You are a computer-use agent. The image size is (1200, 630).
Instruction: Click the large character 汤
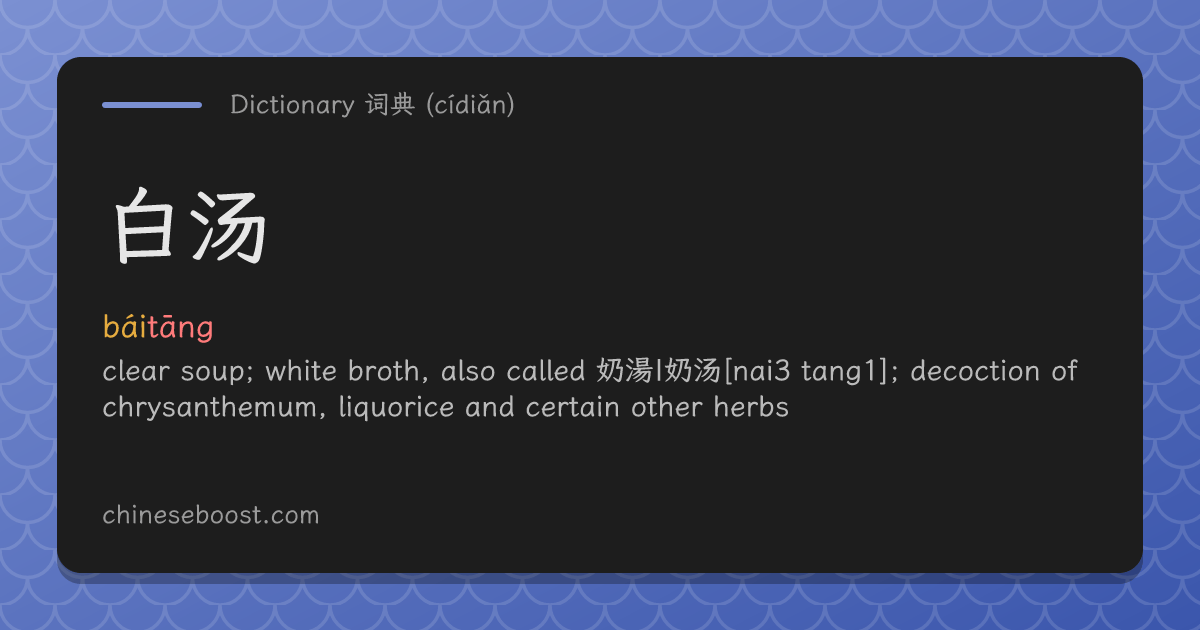pyautogui.click(x=231, y=228)
